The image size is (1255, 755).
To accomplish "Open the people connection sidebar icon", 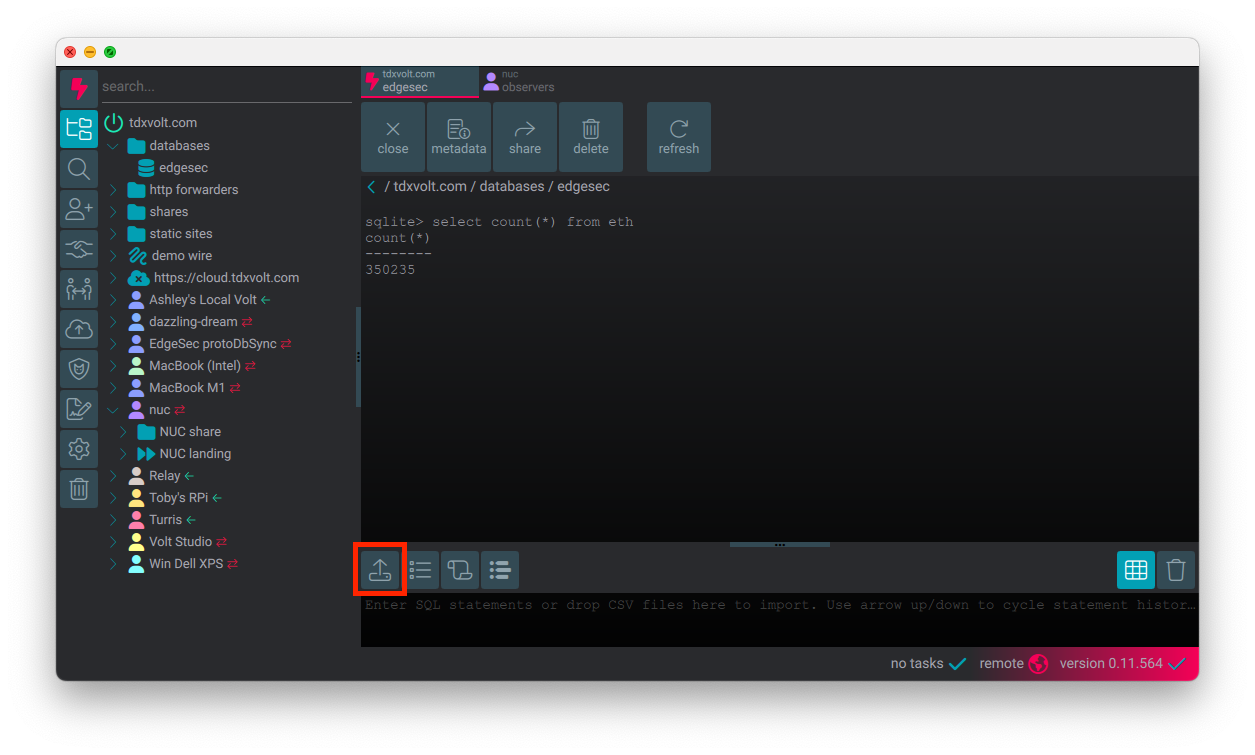I will 79,289.
